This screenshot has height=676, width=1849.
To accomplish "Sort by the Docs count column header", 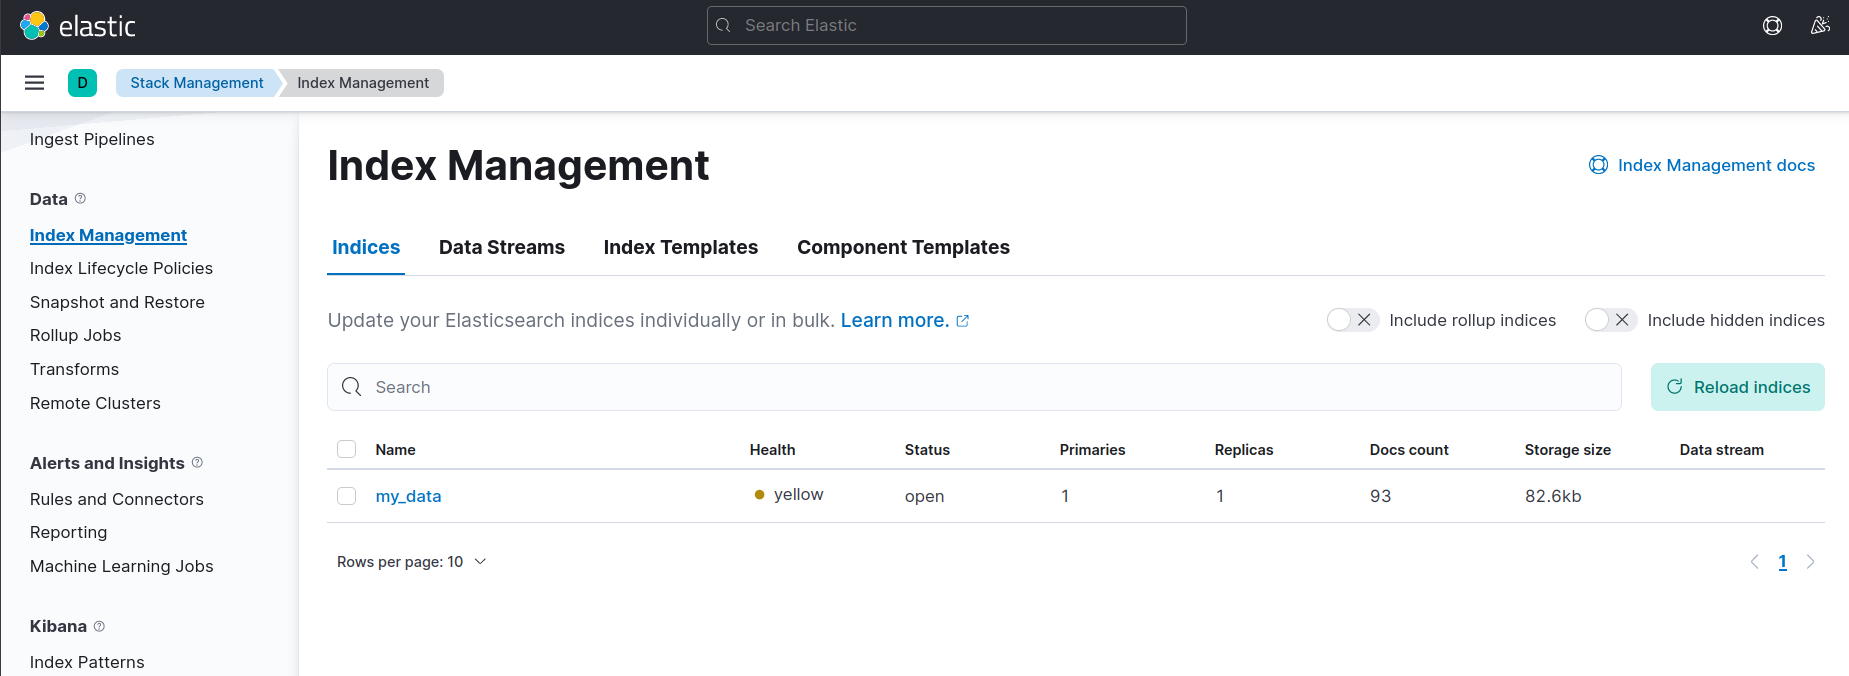I will click(x=1409, y=450).
